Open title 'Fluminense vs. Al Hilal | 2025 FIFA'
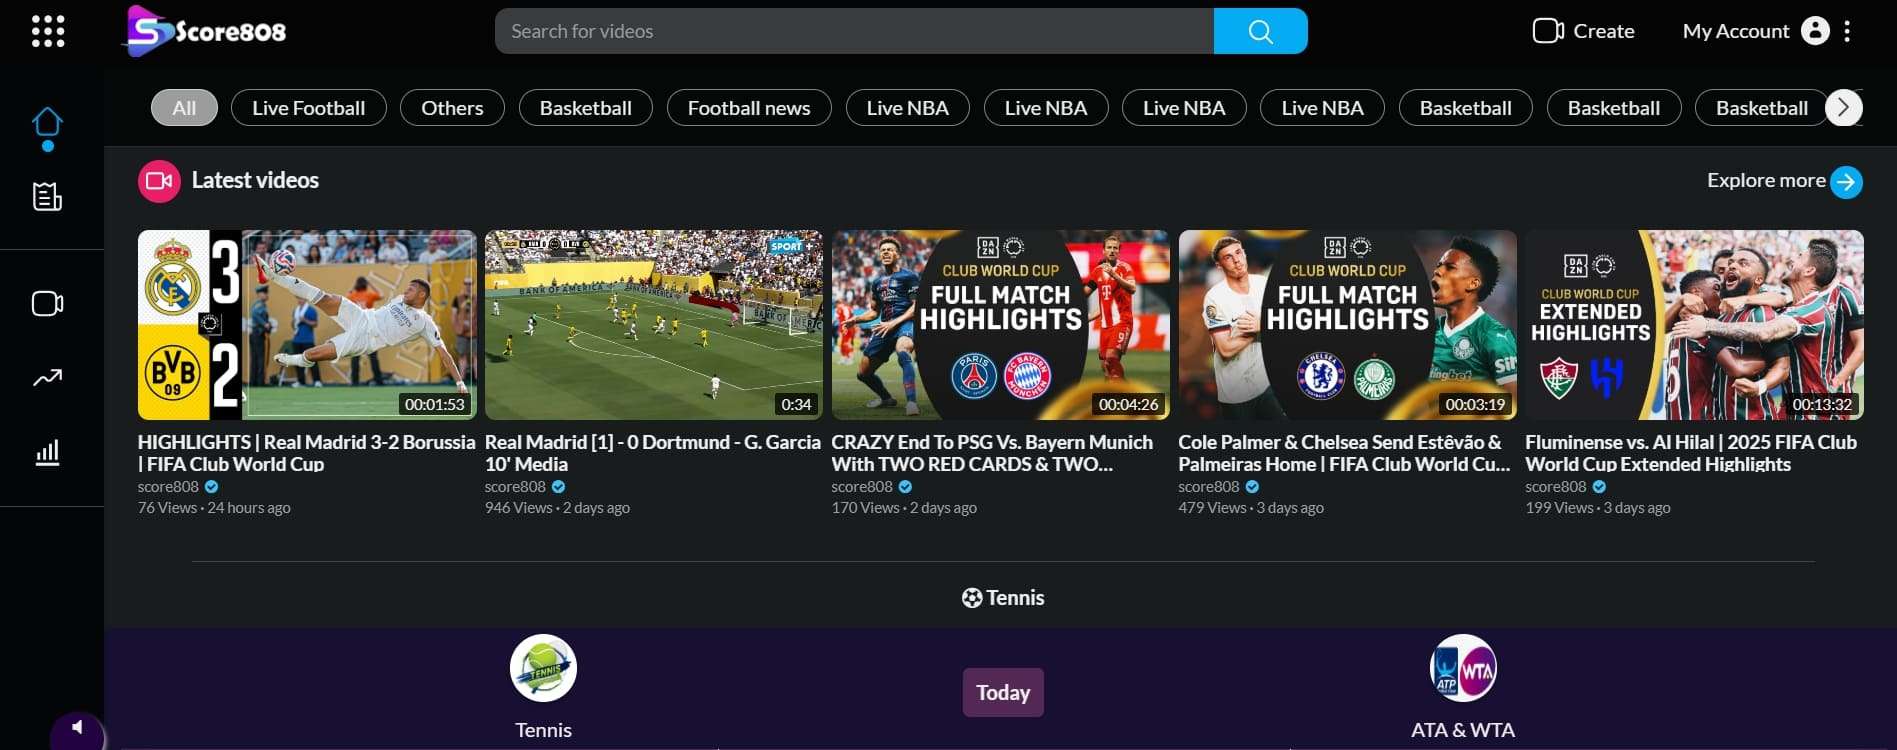Screen dimensions: 1897x750 pyautogui.click(x=1691, y=453)
